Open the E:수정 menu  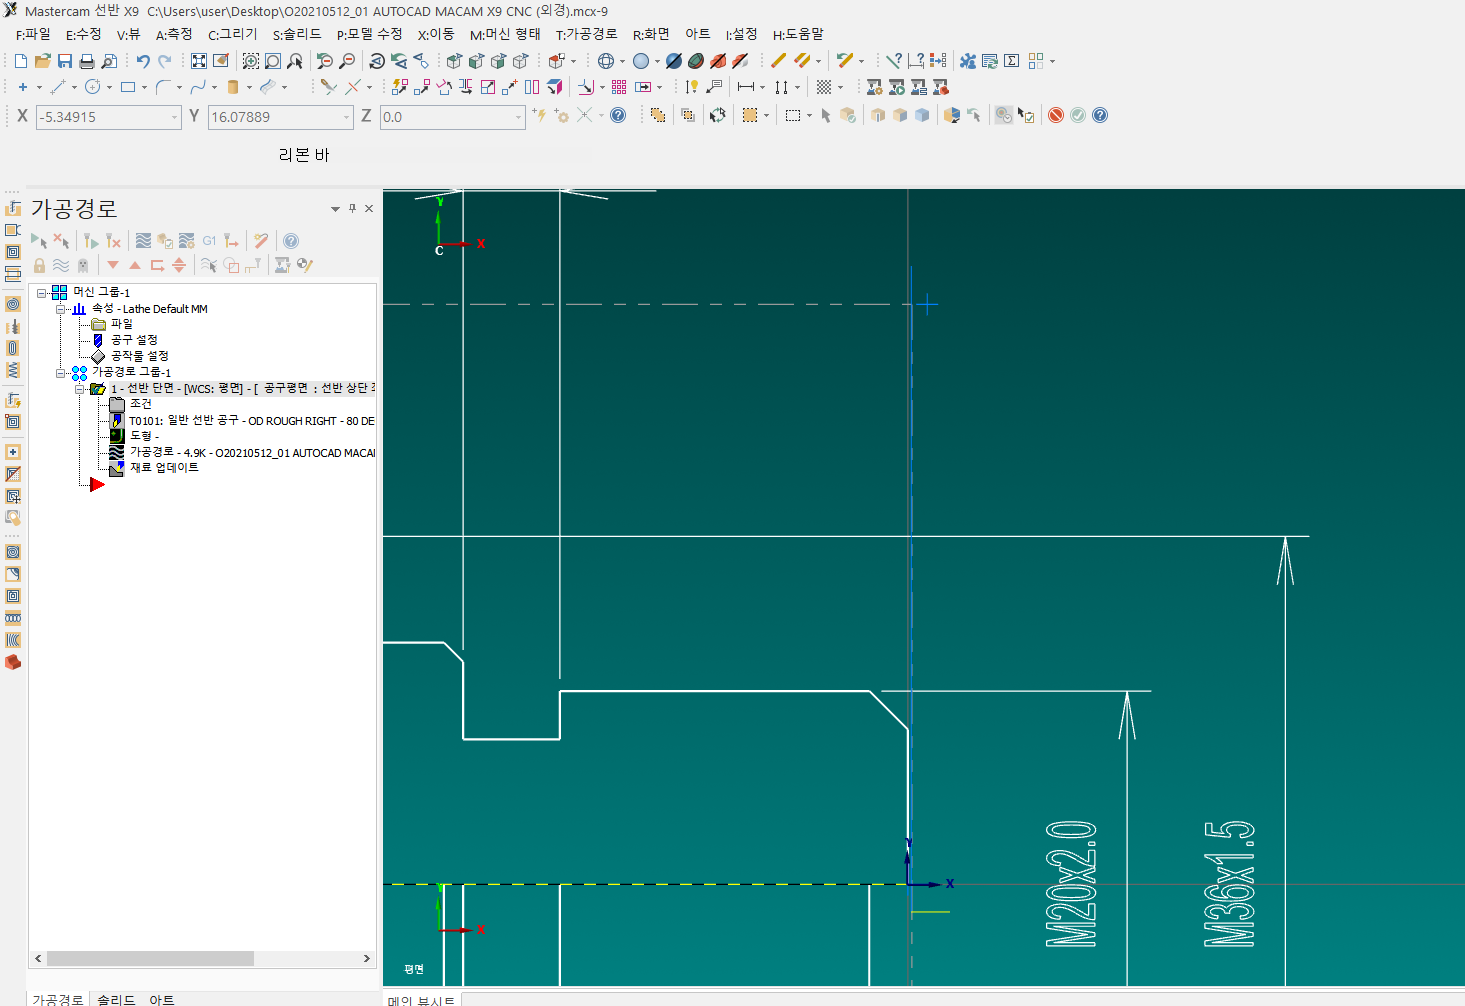(x=84, y=34)
